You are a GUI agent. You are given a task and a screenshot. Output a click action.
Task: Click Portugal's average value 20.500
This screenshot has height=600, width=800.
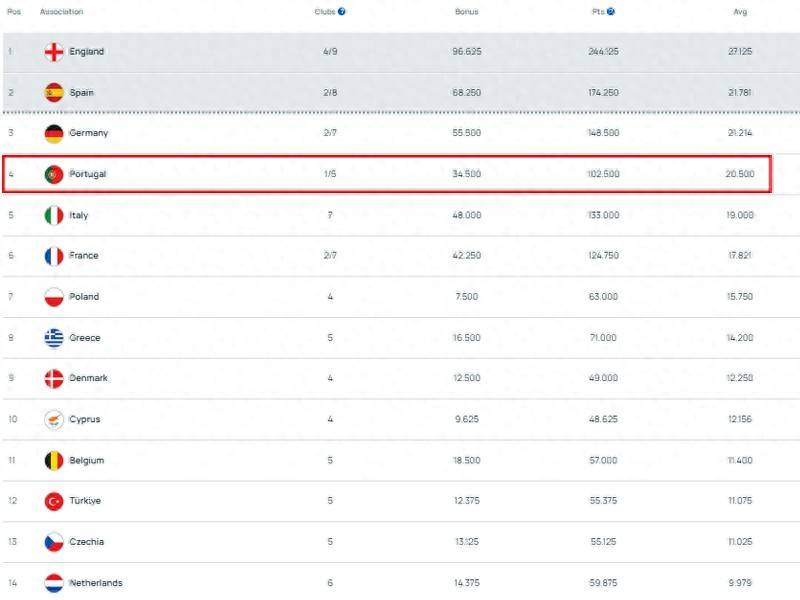tap(740, 174)
